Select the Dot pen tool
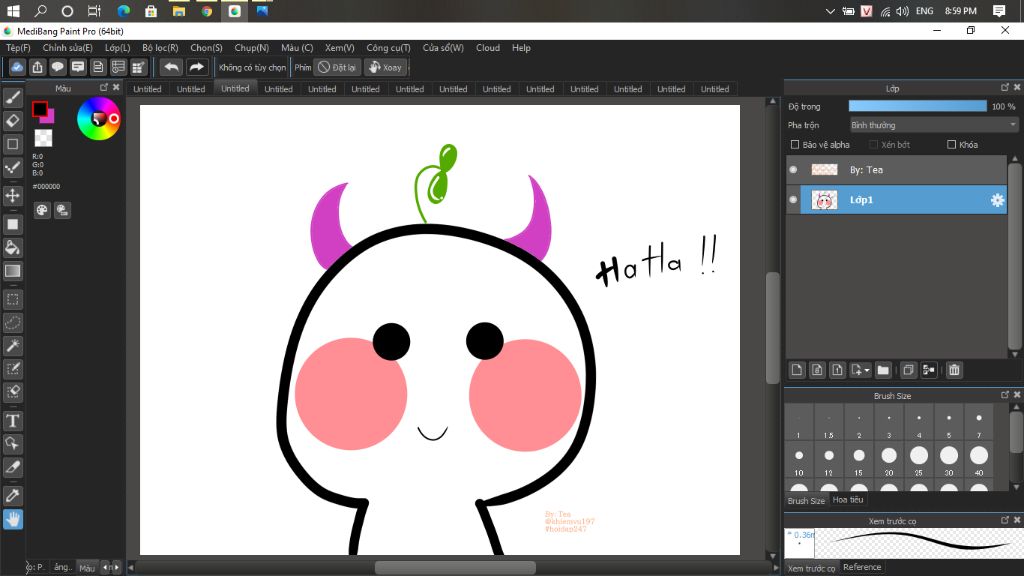Image resolution: width=1024 pixels, height=576 pixels. click(x=12, y=167)
